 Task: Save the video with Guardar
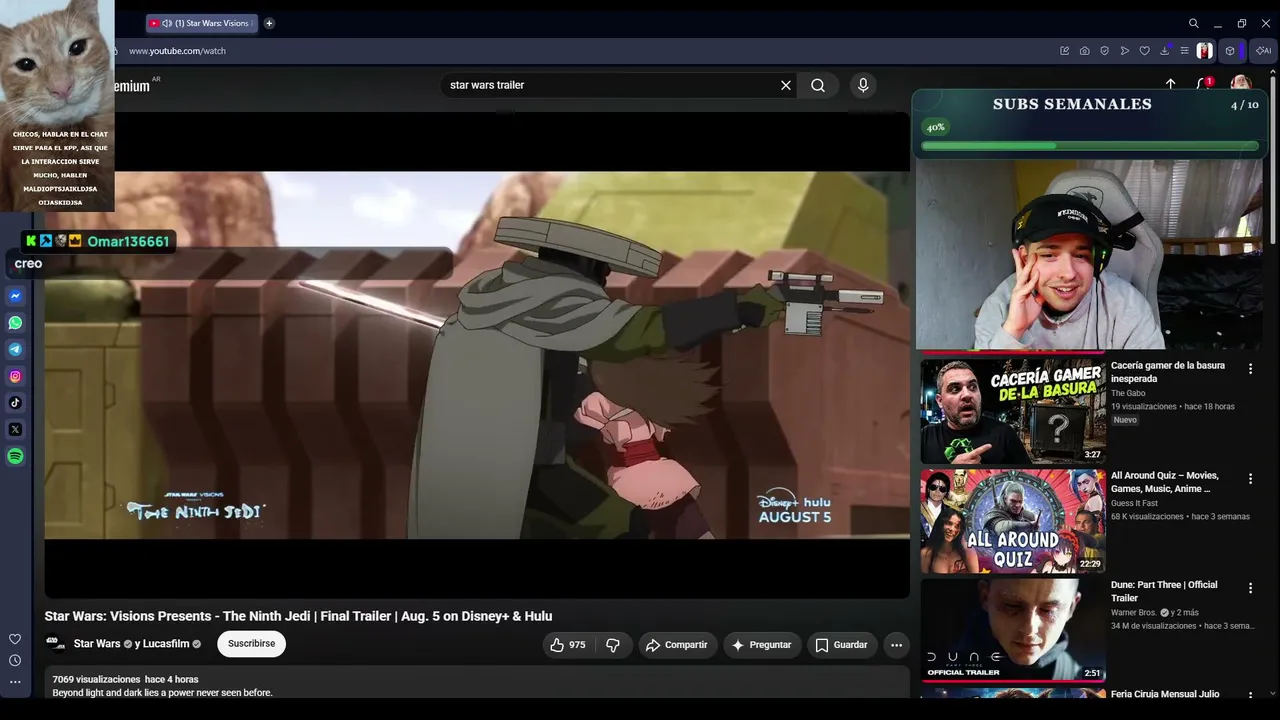coord(842,645)
